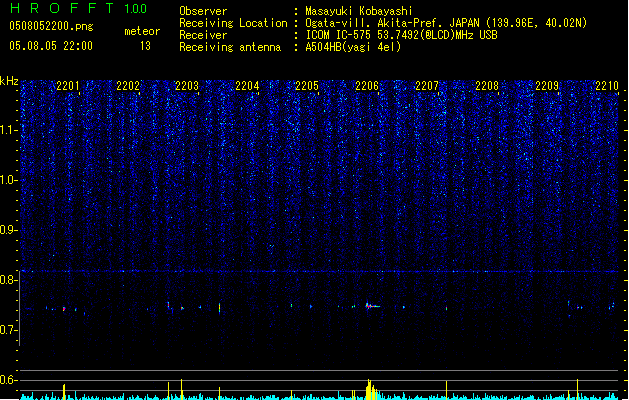Click the version number 1.00

coord(136,8)
